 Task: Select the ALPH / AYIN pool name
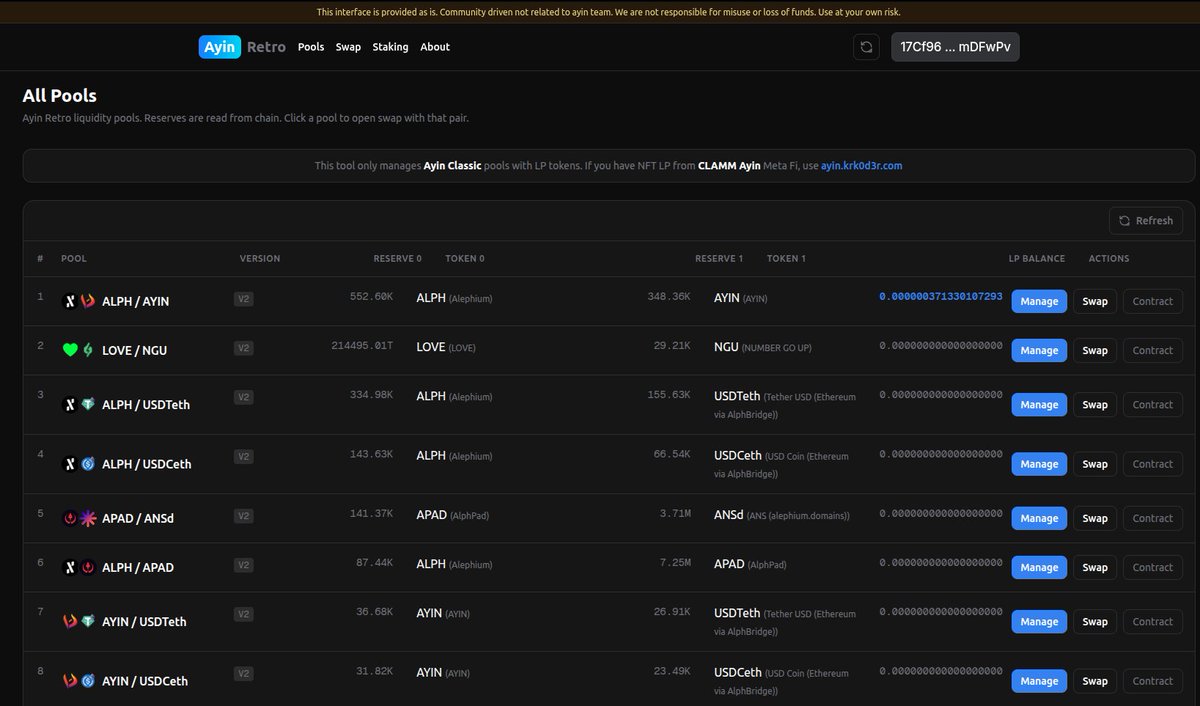tap(135, 301)
